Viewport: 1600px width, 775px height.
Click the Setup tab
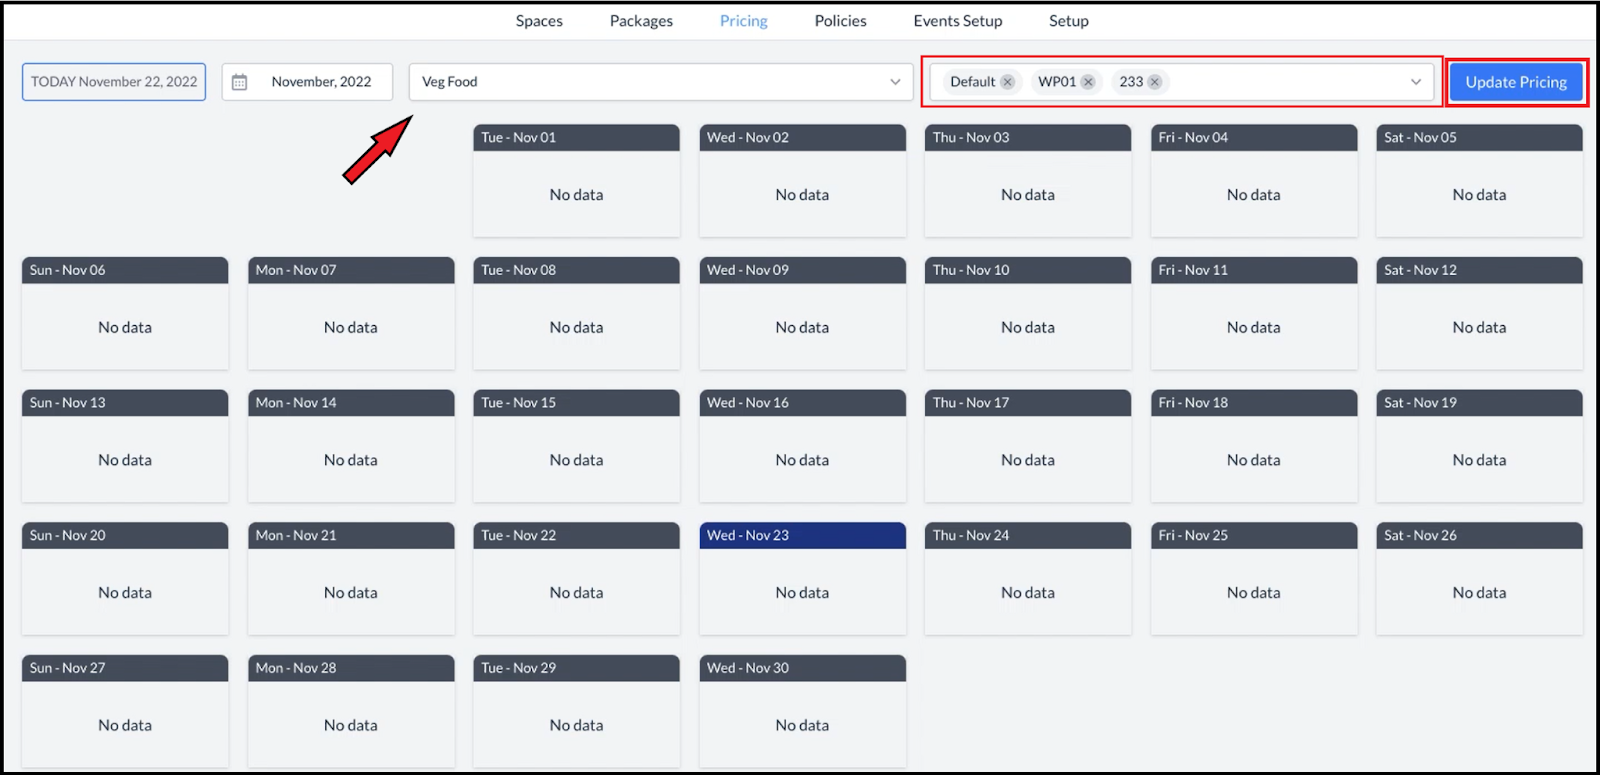click(x=1068, y=21)
